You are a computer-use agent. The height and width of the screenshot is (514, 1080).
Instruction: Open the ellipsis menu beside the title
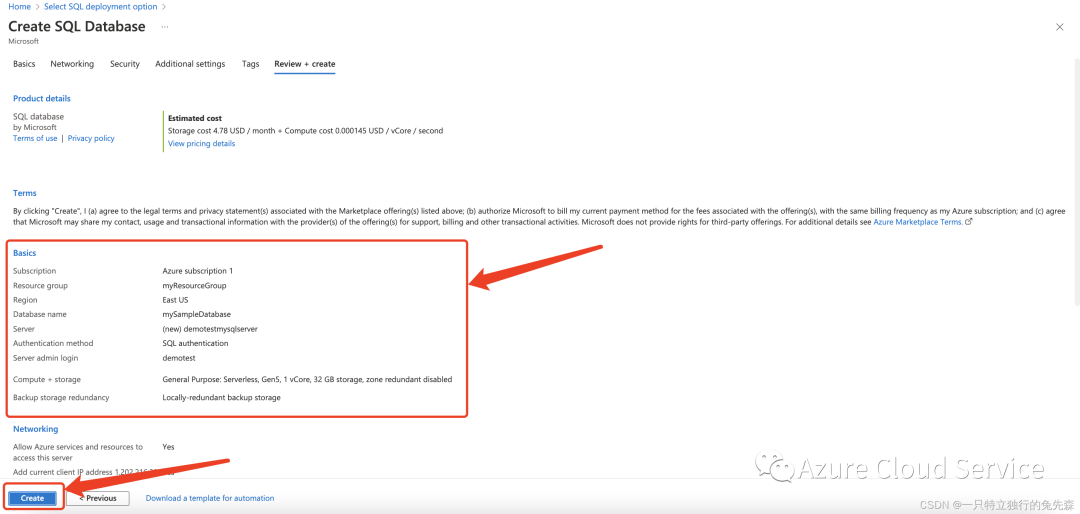click(x=165, y=27)
